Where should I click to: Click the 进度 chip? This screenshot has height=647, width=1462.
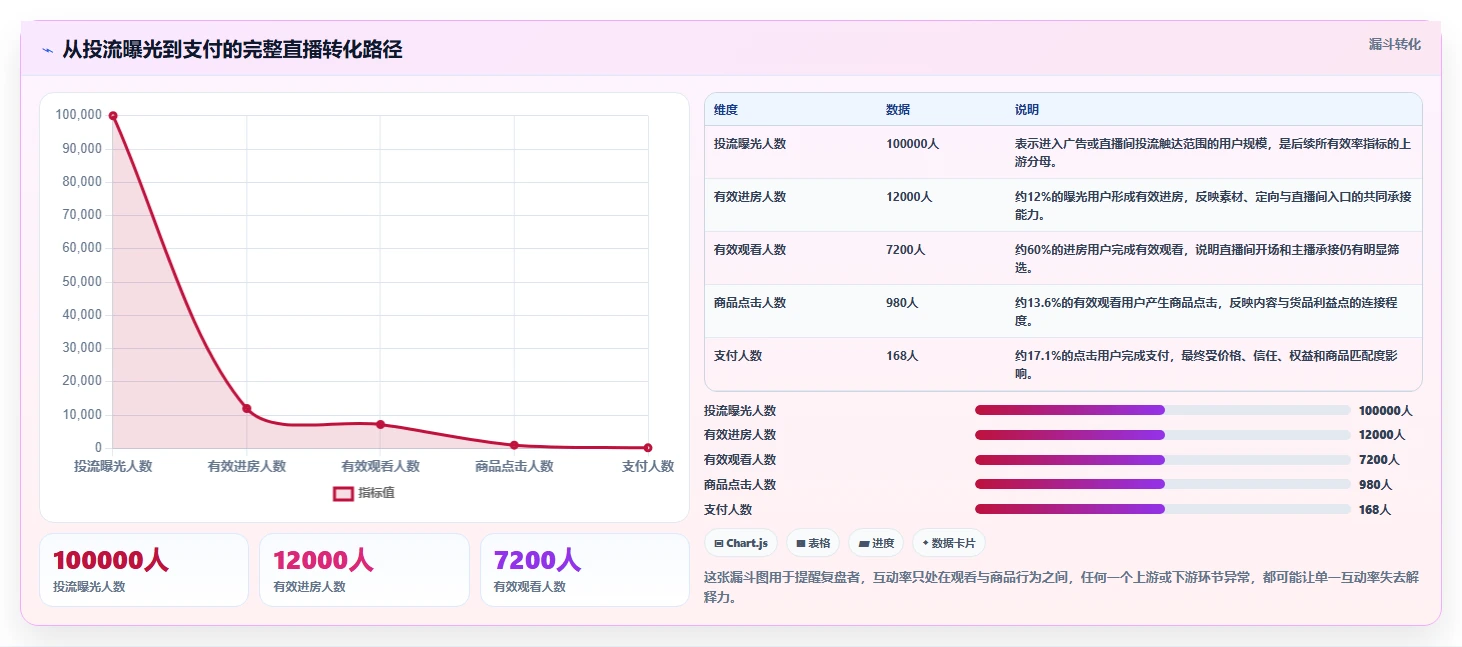(x=876, y=543)
